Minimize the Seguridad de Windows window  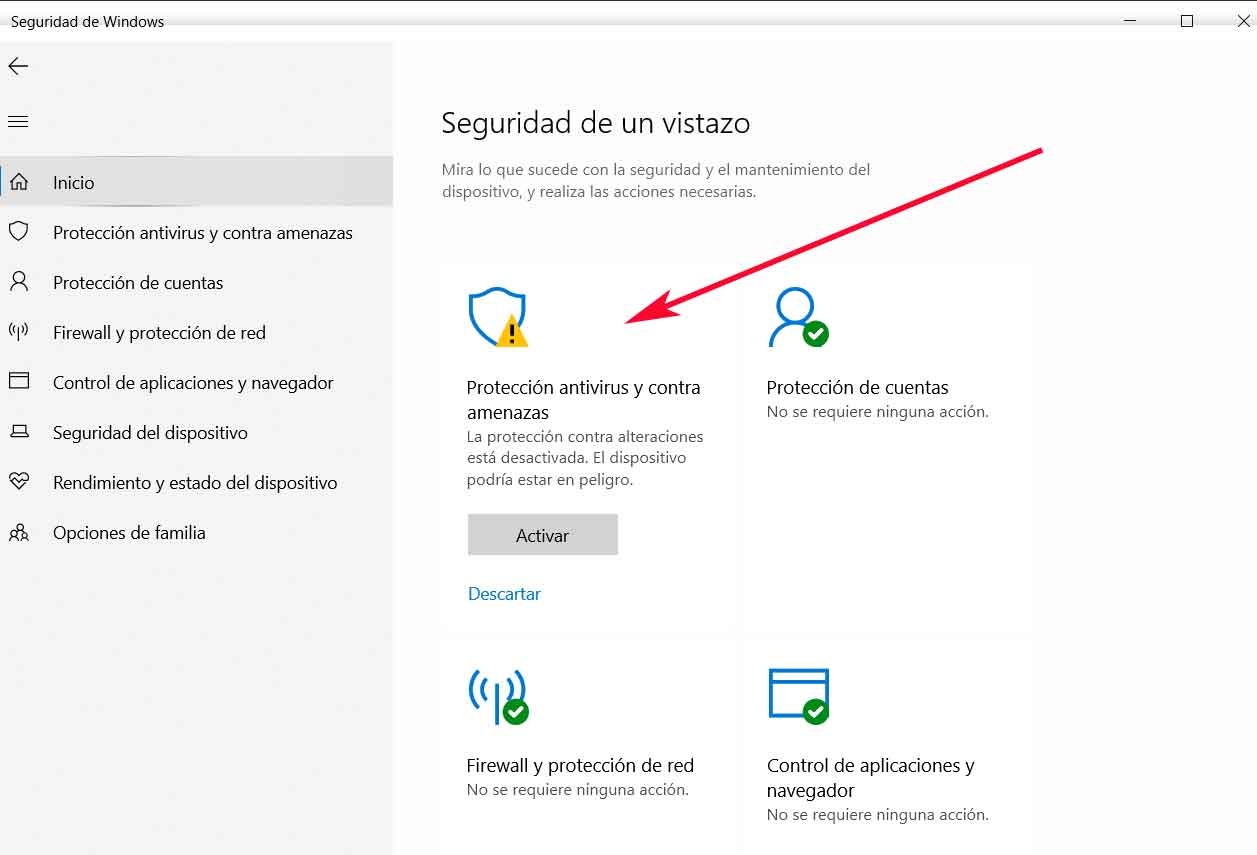coord(1130,21)
